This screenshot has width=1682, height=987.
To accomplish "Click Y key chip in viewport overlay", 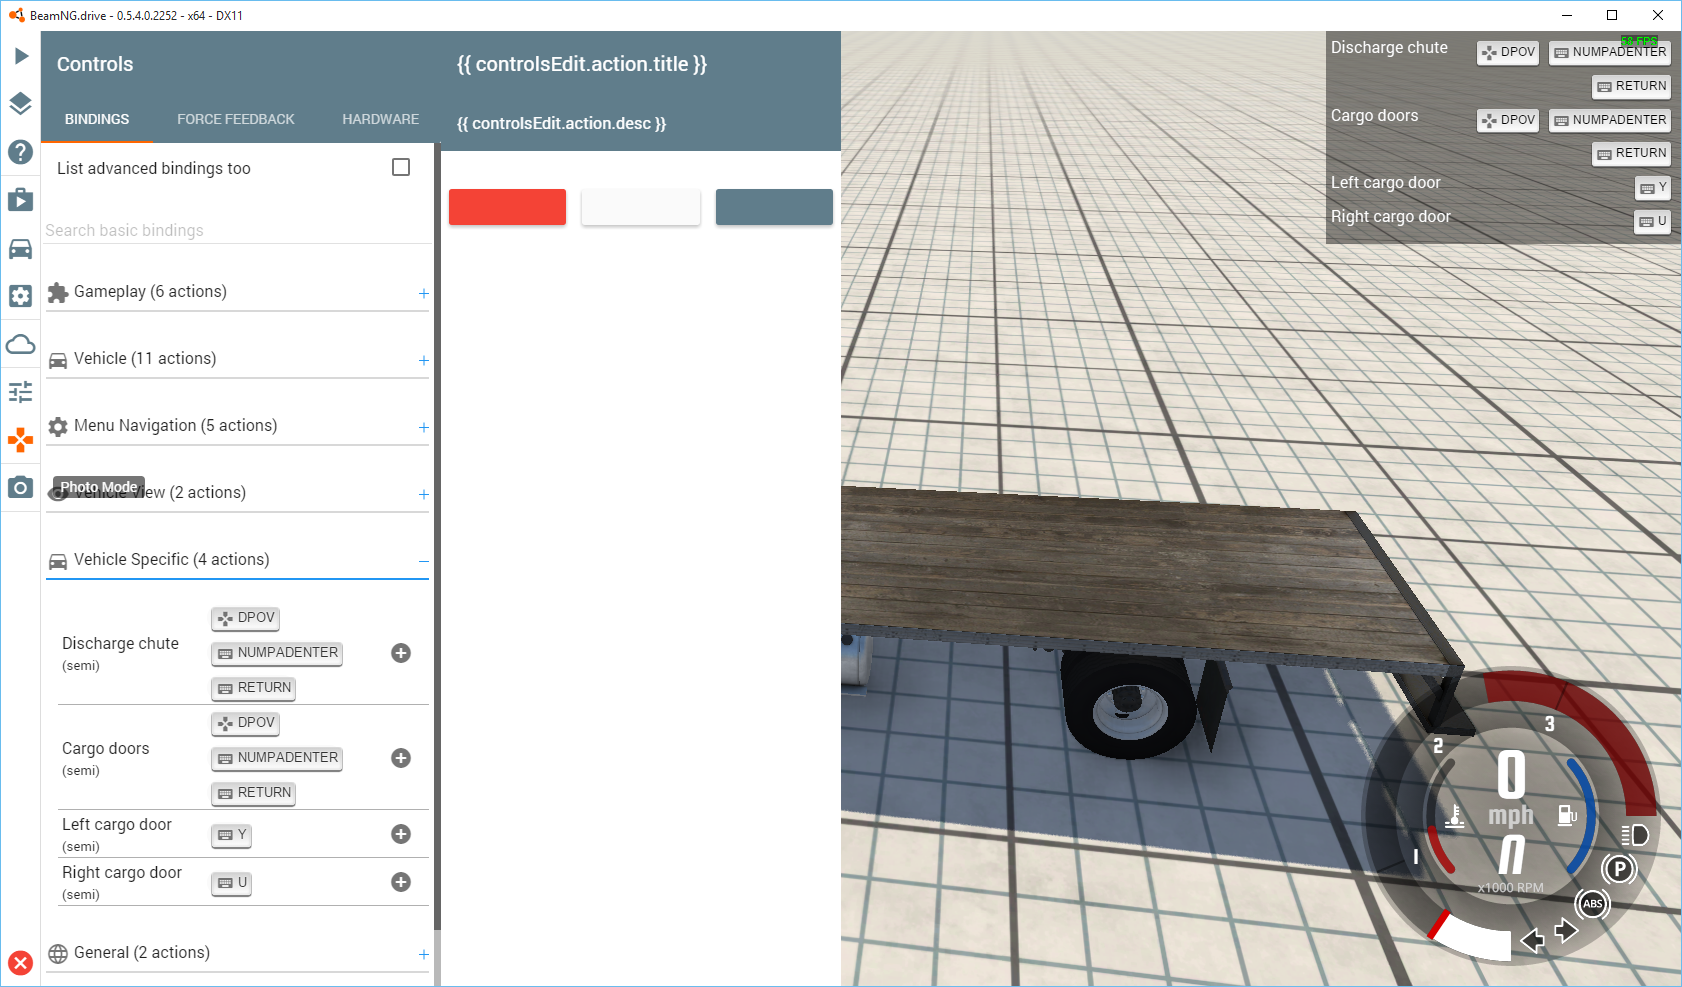I will click(1653, 187).
